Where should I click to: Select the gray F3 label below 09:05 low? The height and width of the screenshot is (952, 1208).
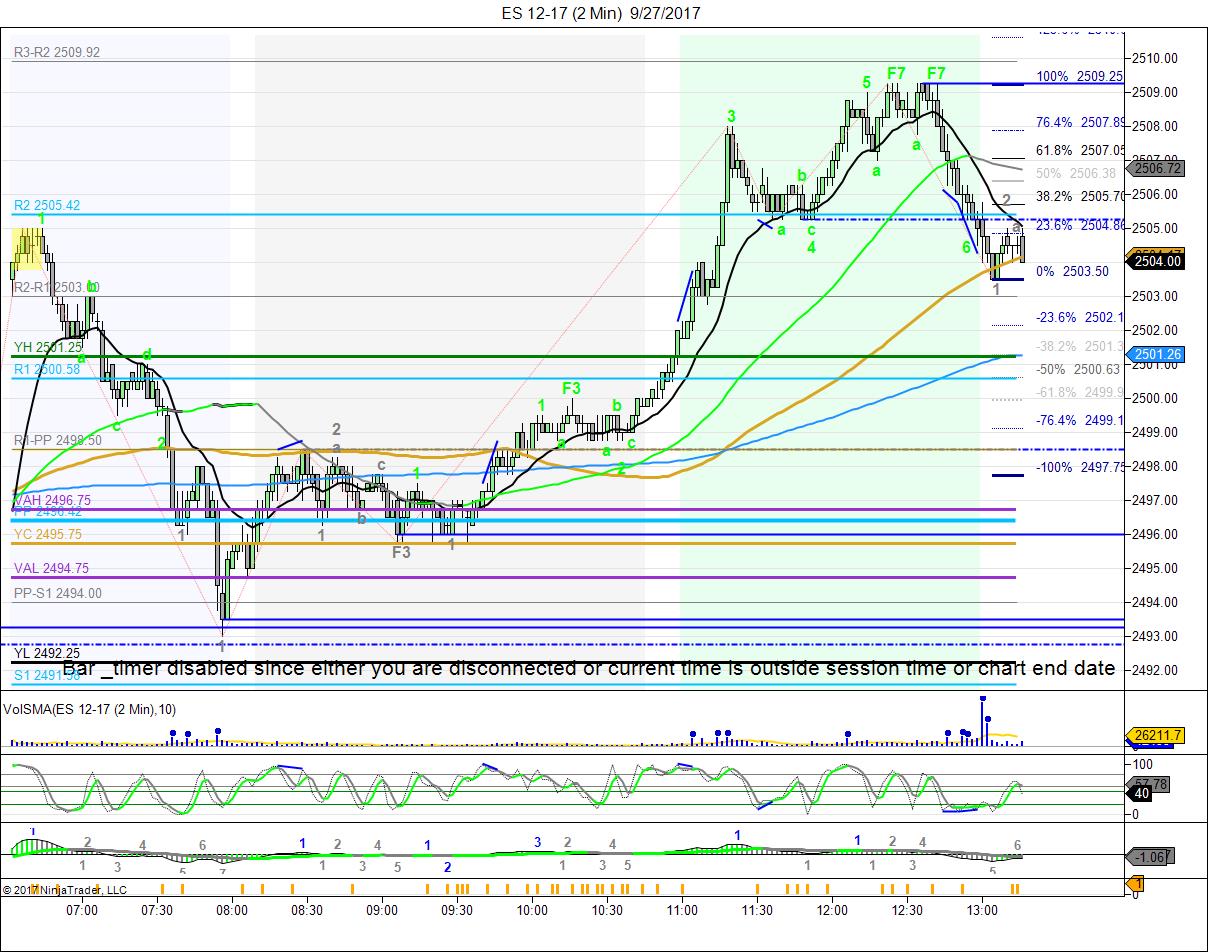[x=400, y=552]
